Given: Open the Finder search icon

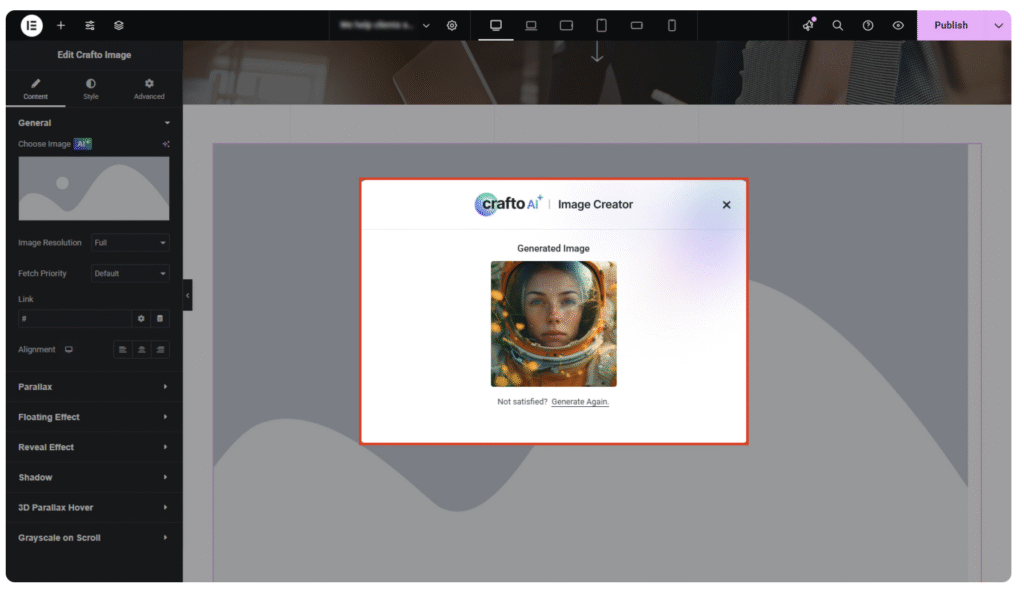Looking at the screenshot, I should 838,25.
